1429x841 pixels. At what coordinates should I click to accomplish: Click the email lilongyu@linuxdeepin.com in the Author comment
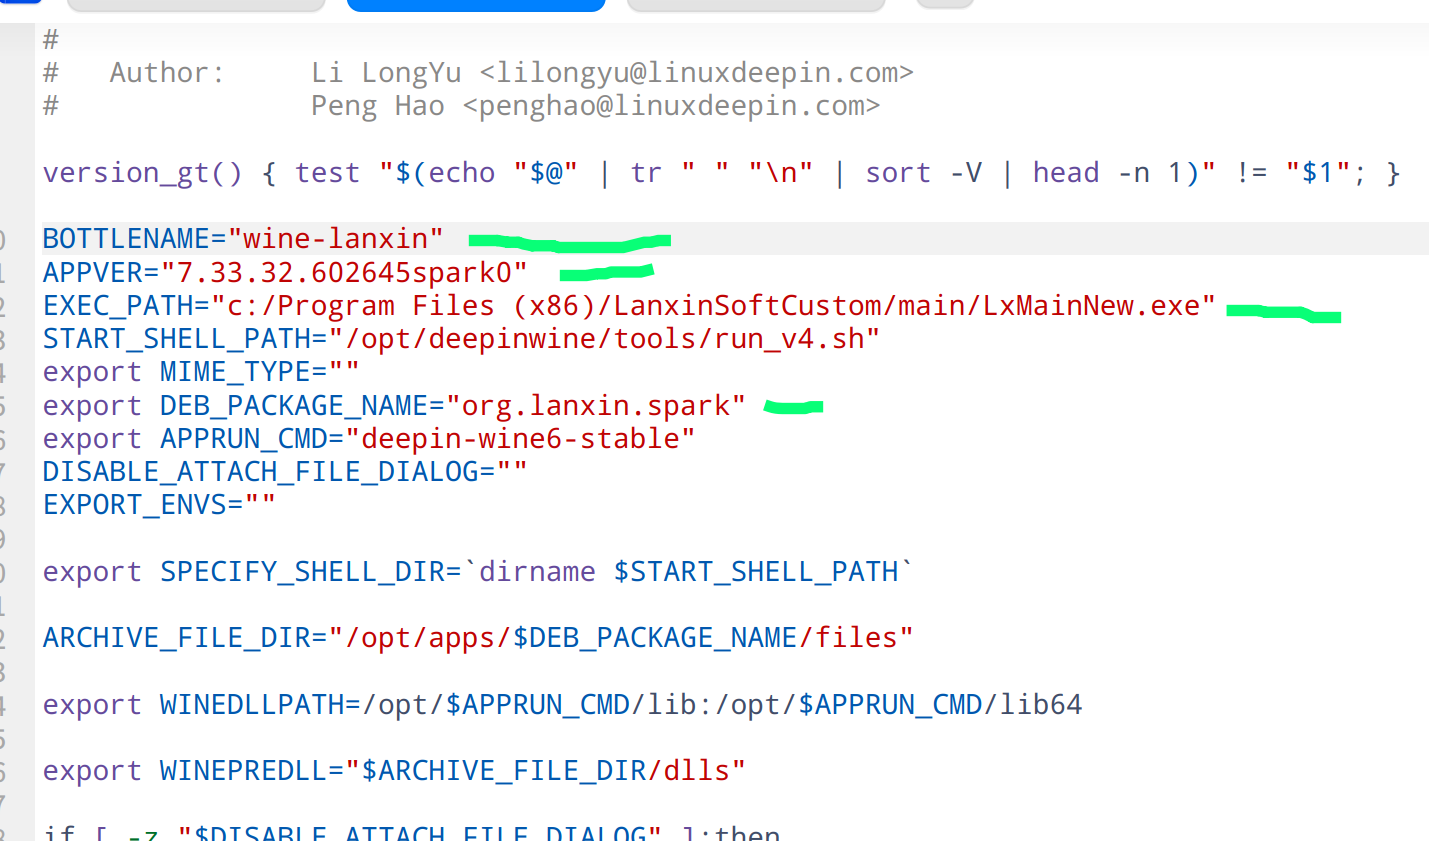click(x=696, y=73)
